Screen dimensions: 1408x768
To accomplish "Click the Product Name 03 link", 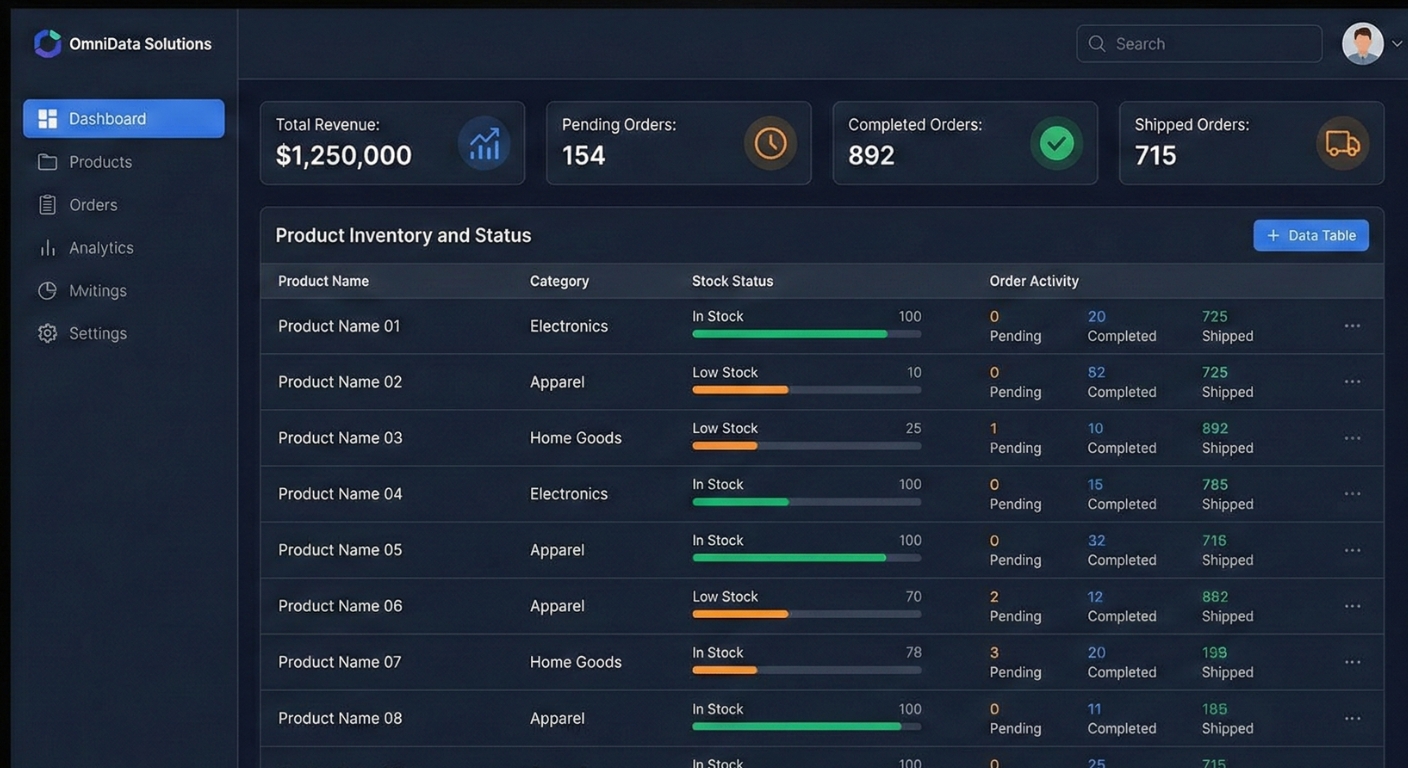I will [340, 438].
